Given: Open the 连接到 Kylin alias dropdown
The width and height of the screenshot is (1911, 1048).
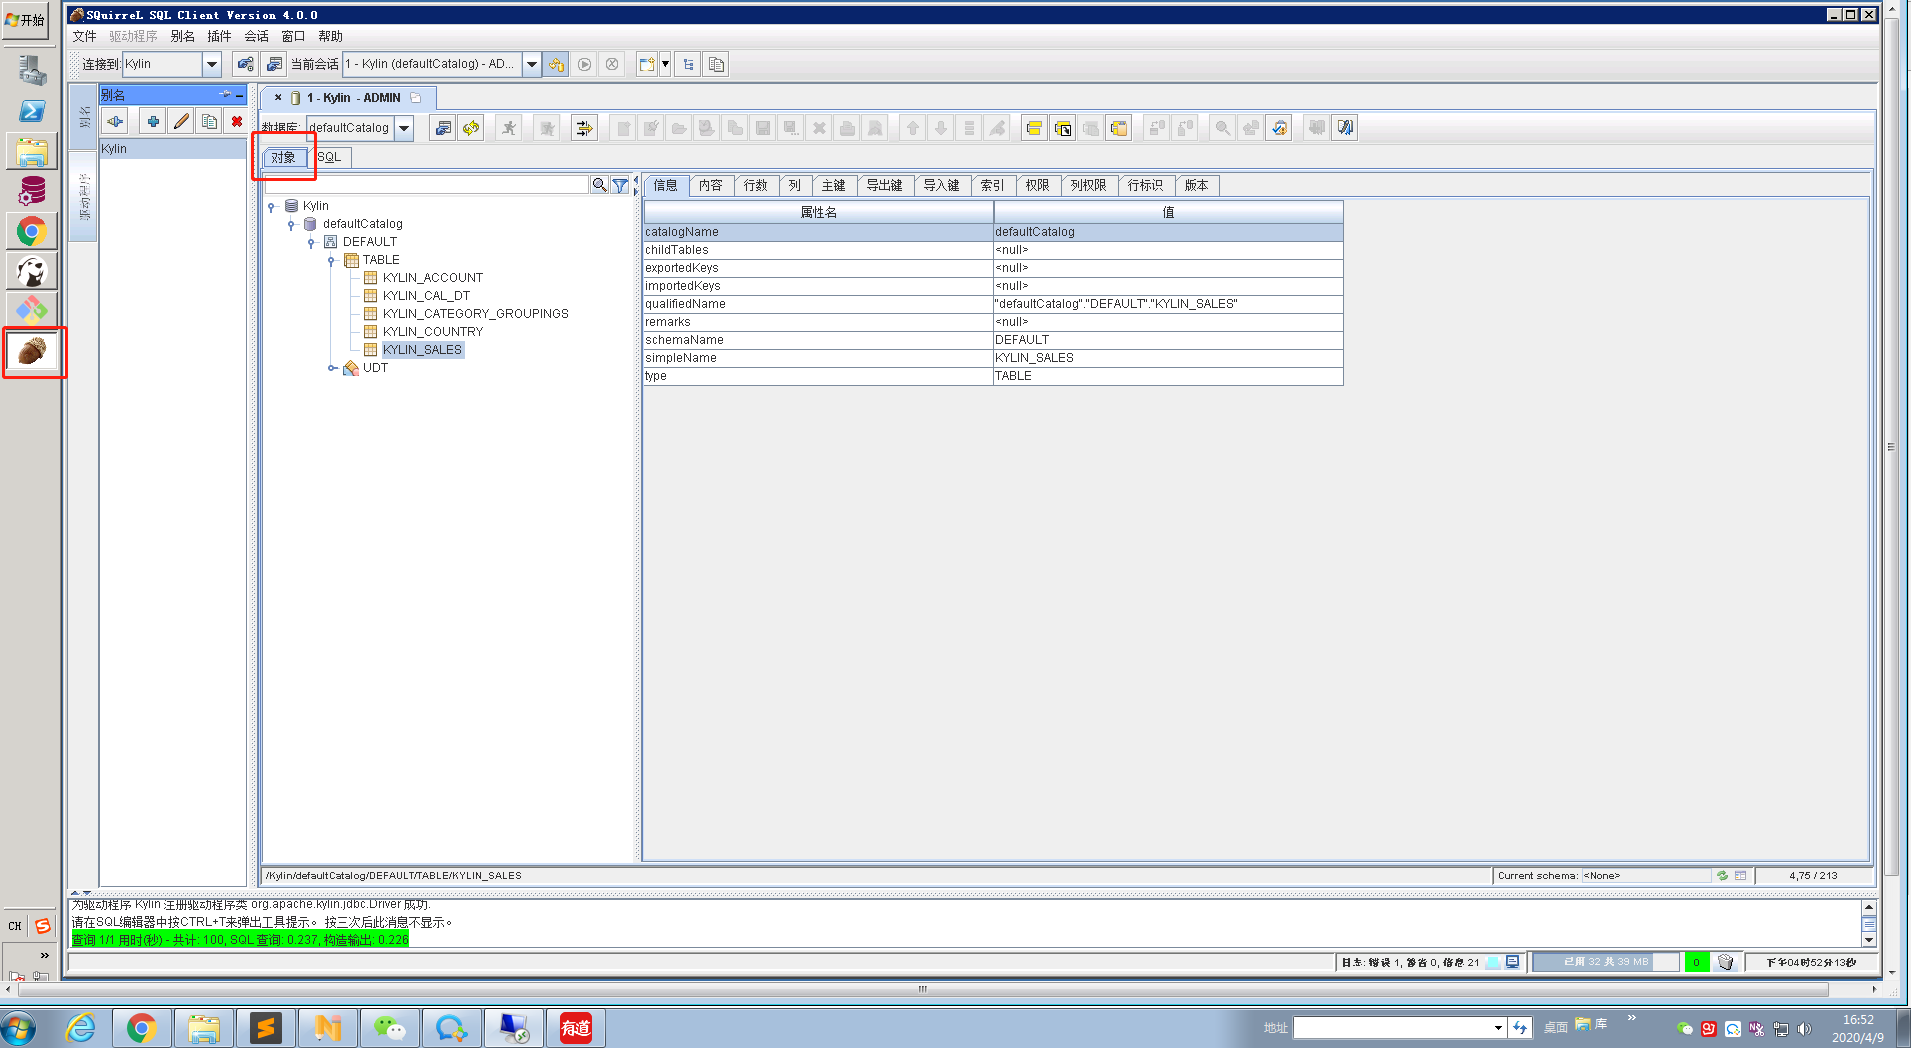Looking at the screenshot, I should pyautogui.click(x=211, y=64).
